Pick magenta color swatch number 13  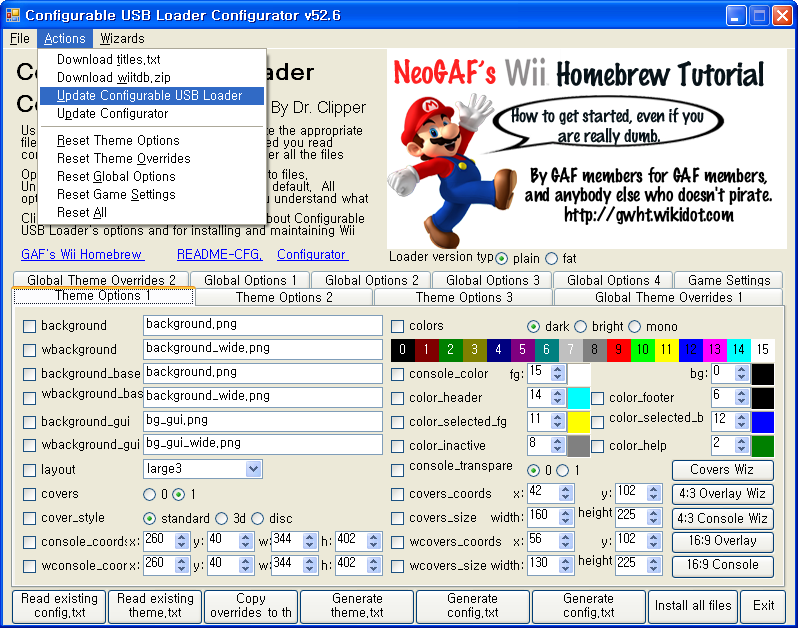pyautogui.click(x=715, y=350)
